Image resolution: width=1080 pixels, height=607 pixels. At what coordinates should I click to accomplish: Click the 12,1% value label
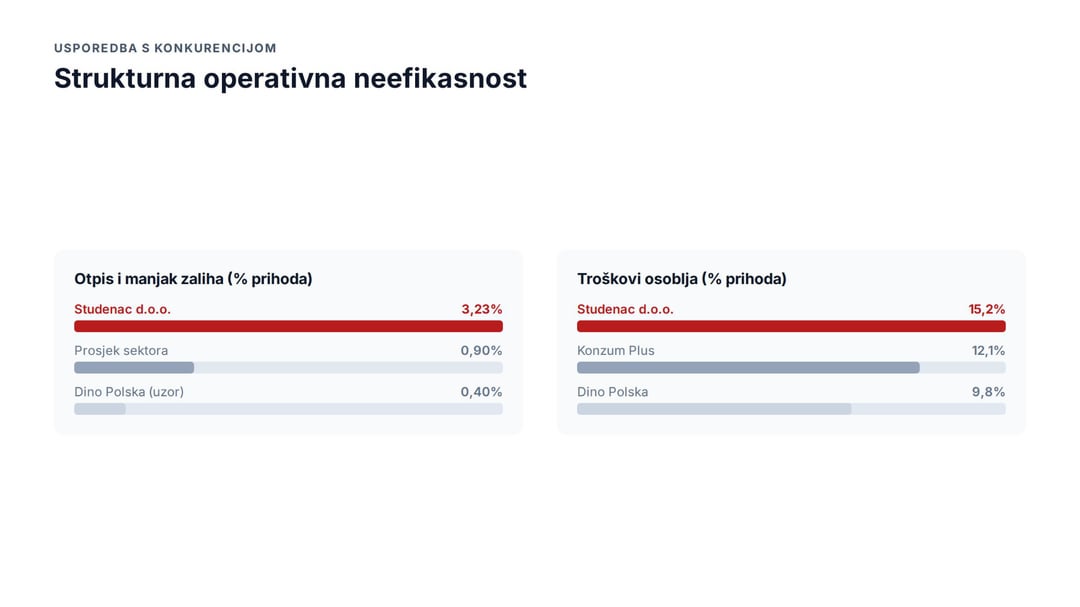coord(988,351)
